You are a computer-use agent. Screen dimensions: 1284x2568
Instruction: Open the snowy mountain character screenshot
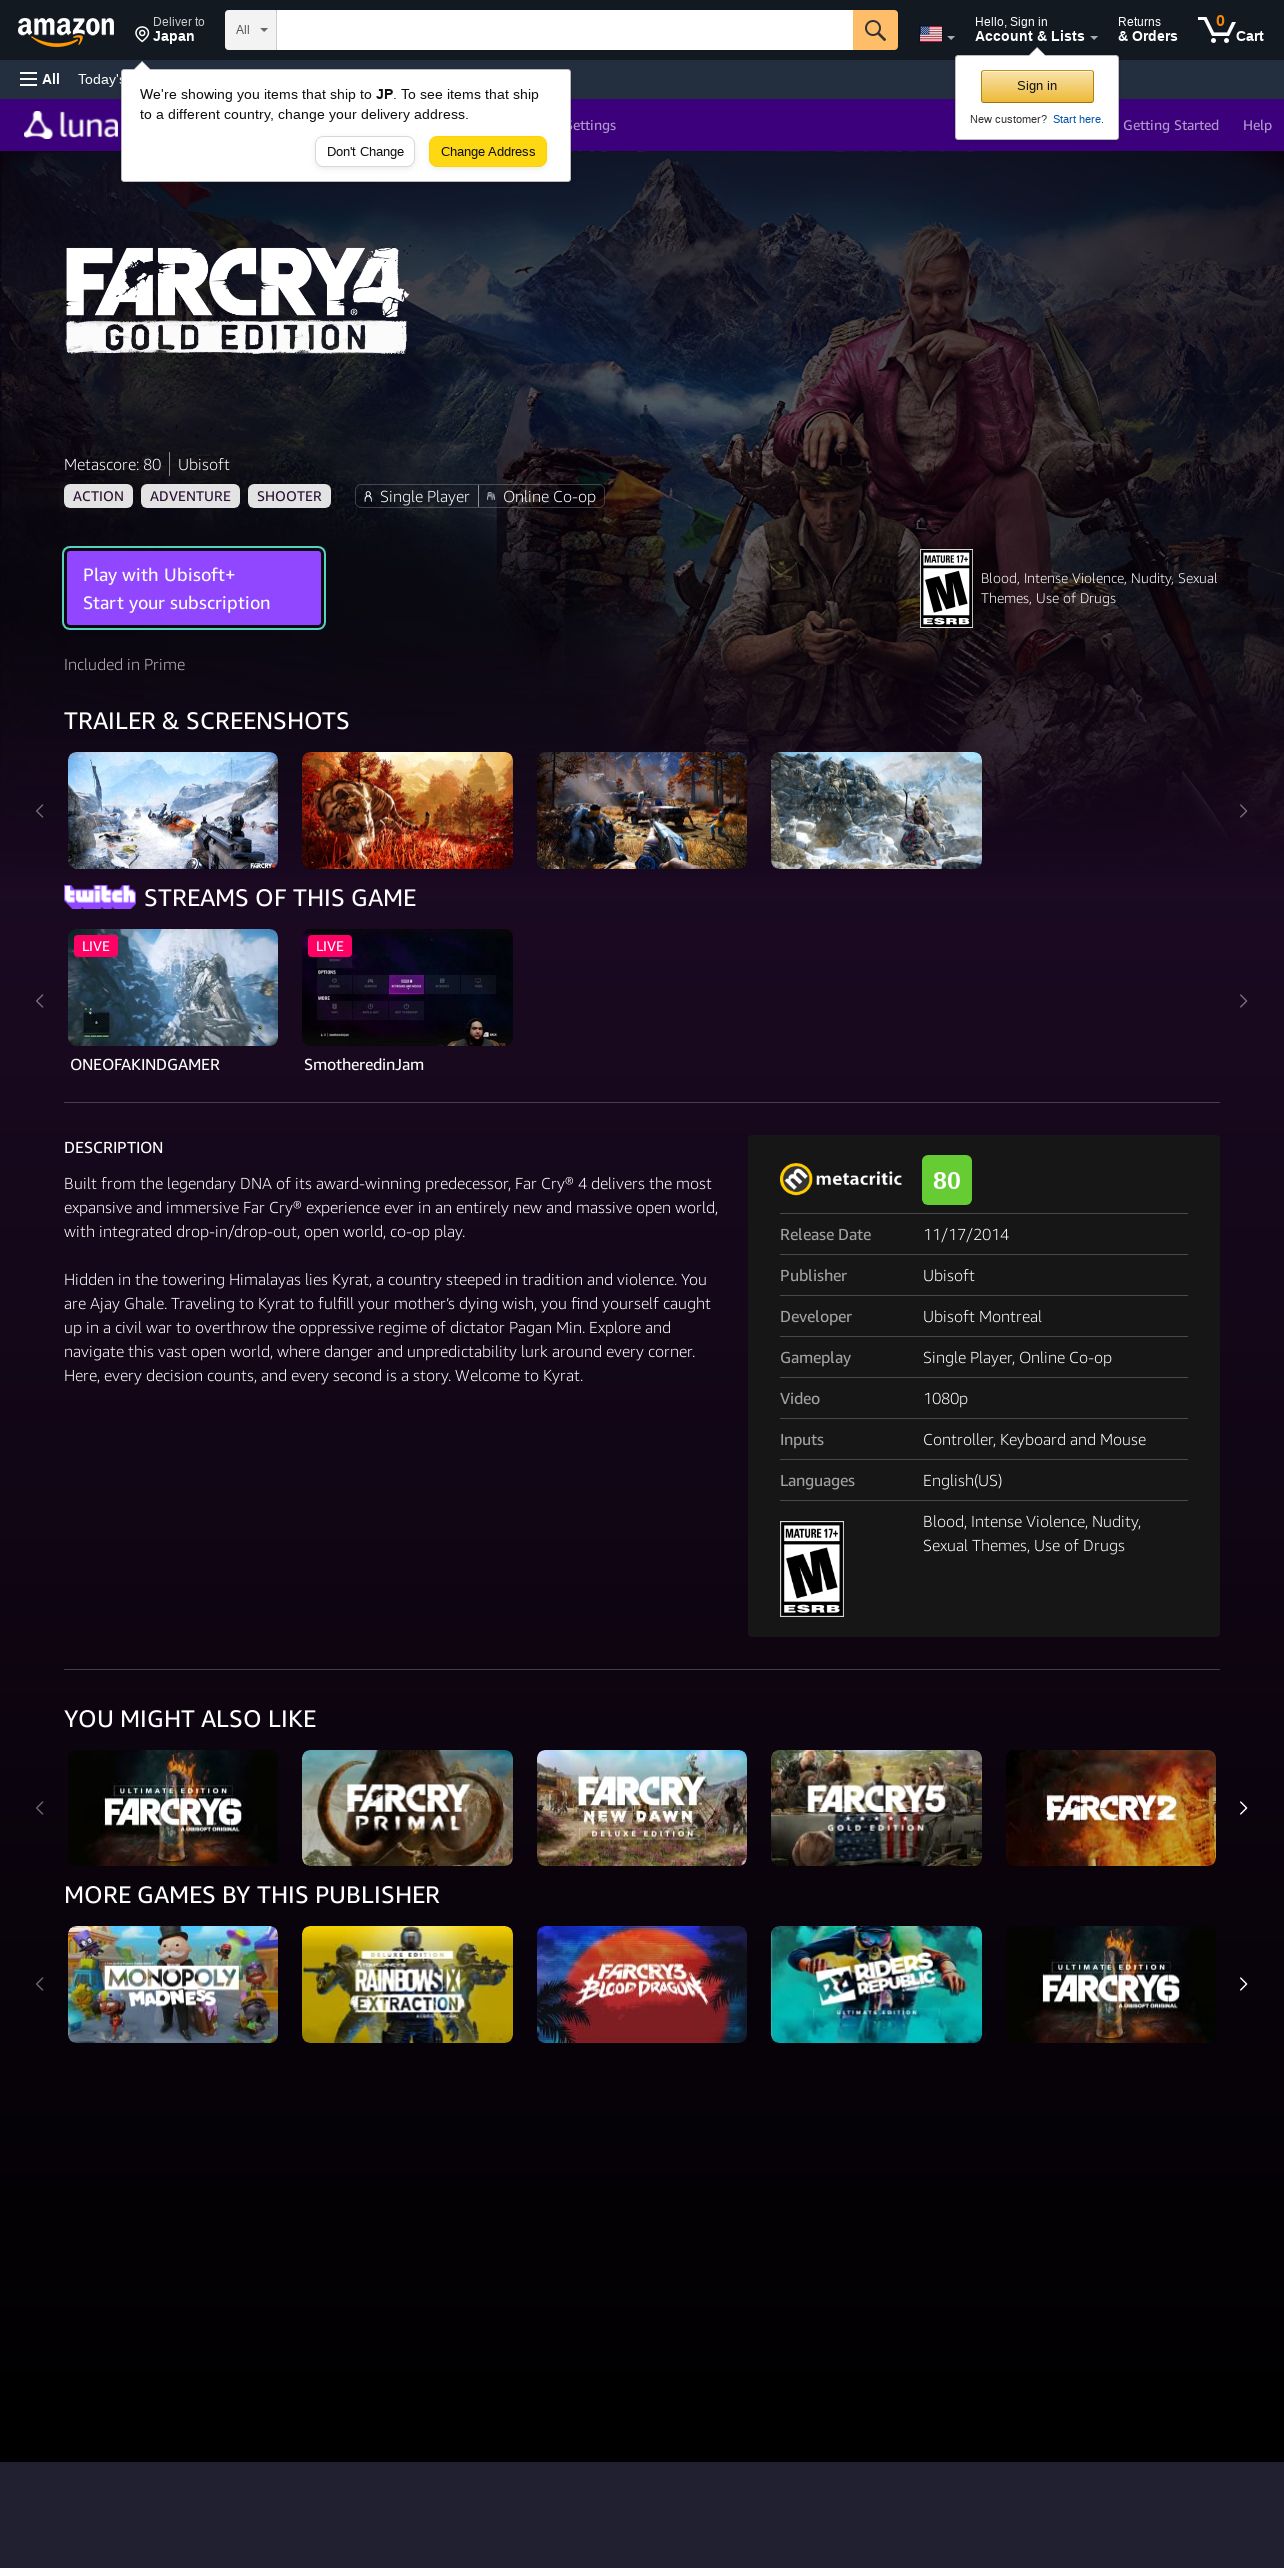pyautogui.click(x=876, y=810)
